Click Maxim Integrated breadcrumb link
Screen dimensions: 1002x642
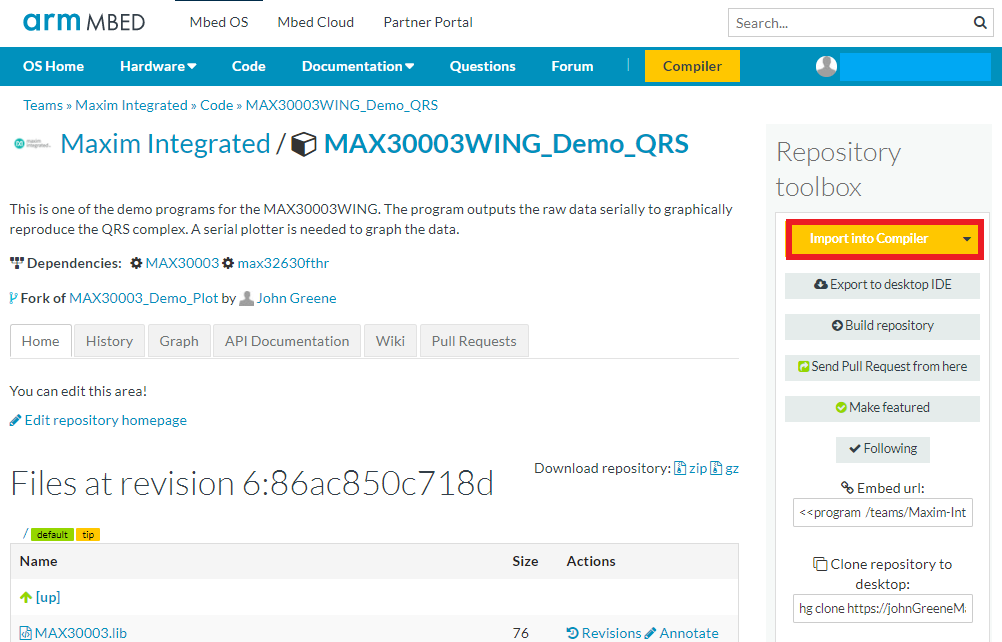click(132, 105)
